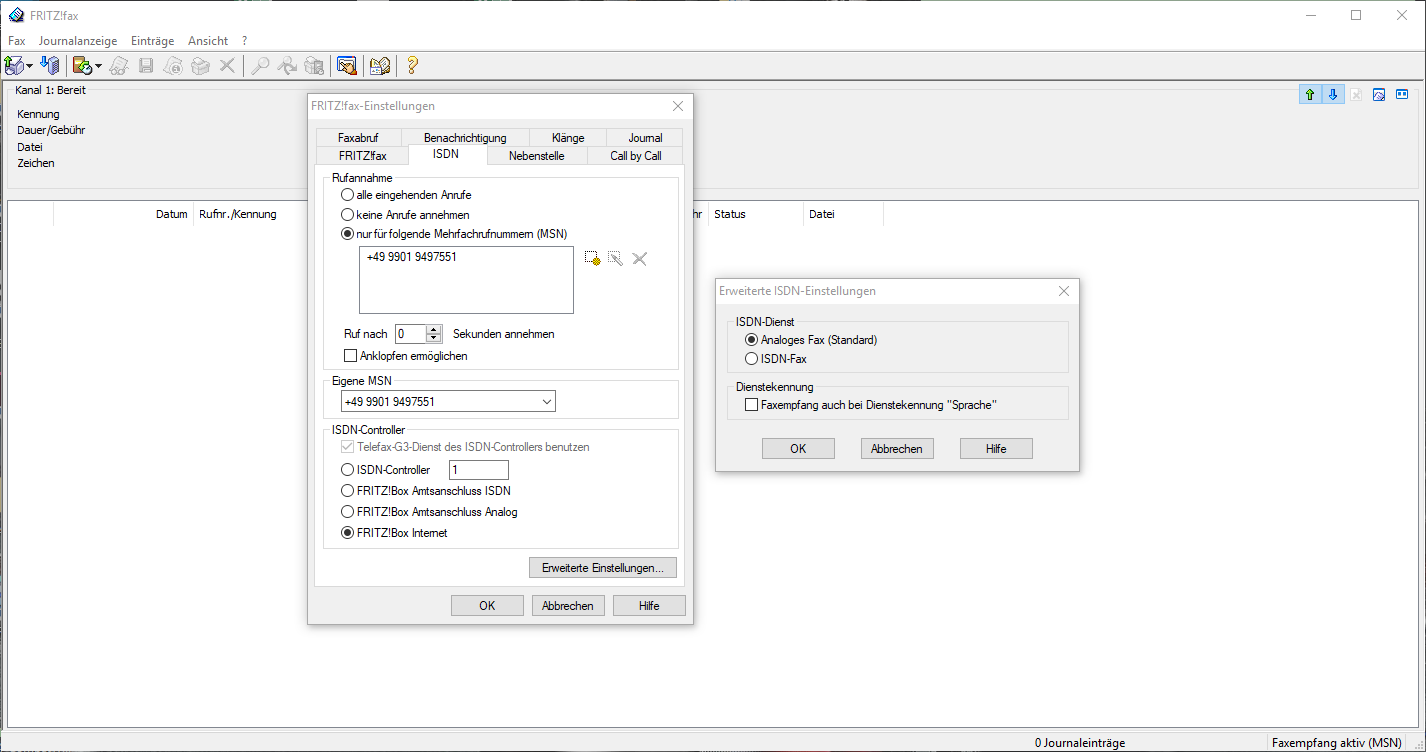This screenshot has width=1426, height=752.
Task: Select 'keine Anrufe annehmen' radio button
Action: coord(348,214)
